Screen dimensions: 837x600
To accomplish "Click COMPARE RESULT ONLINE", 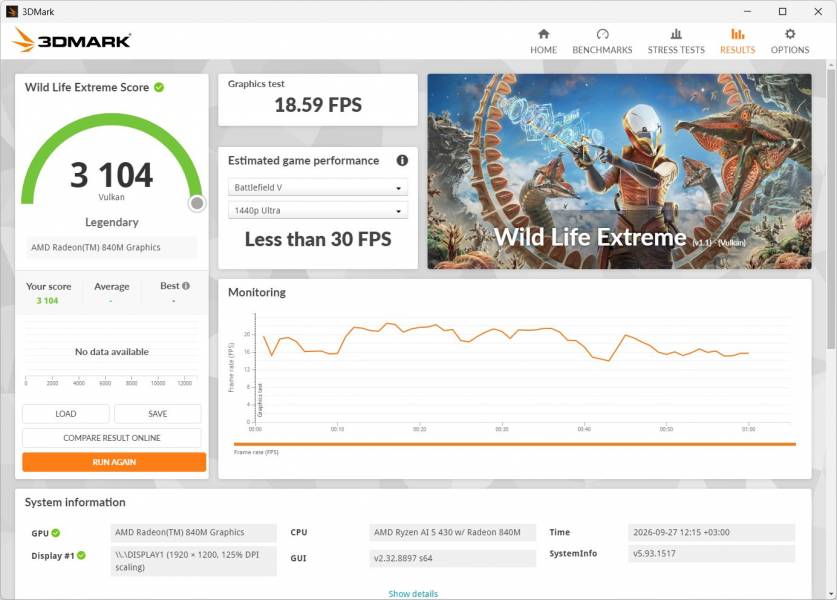I will 112,438.
